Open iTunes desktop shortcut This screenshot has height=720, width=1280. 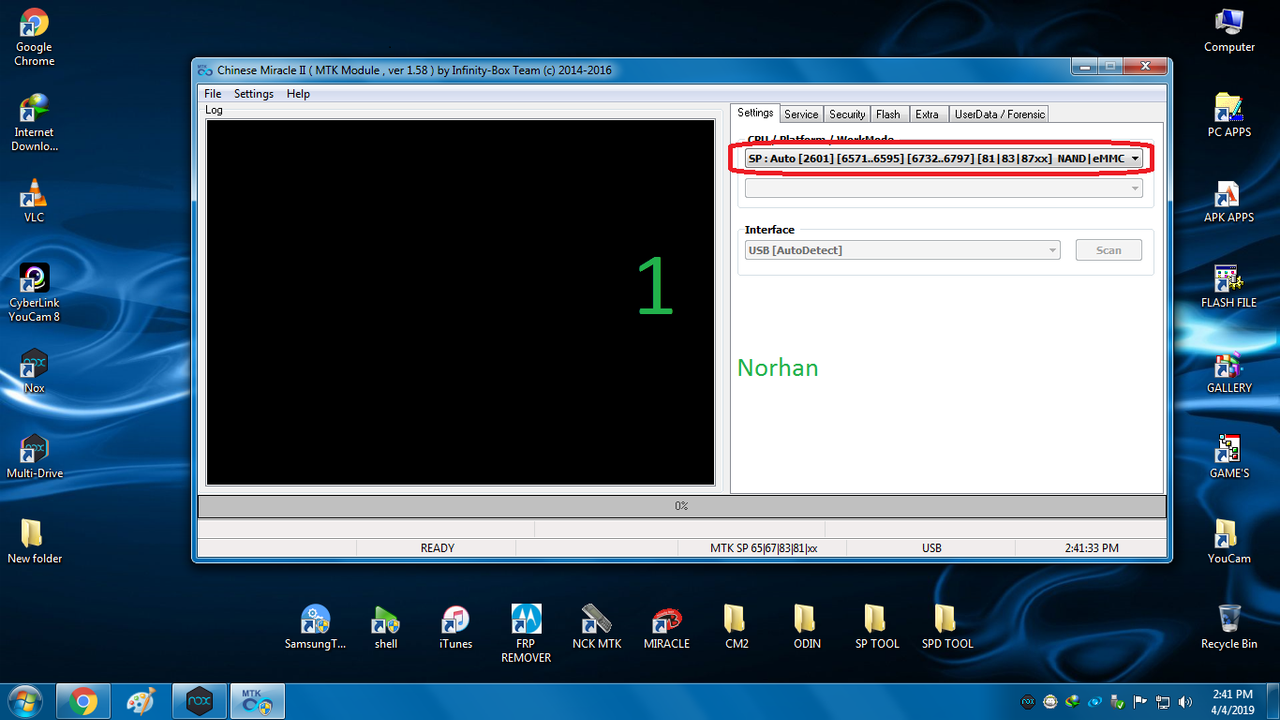[456, 627]
